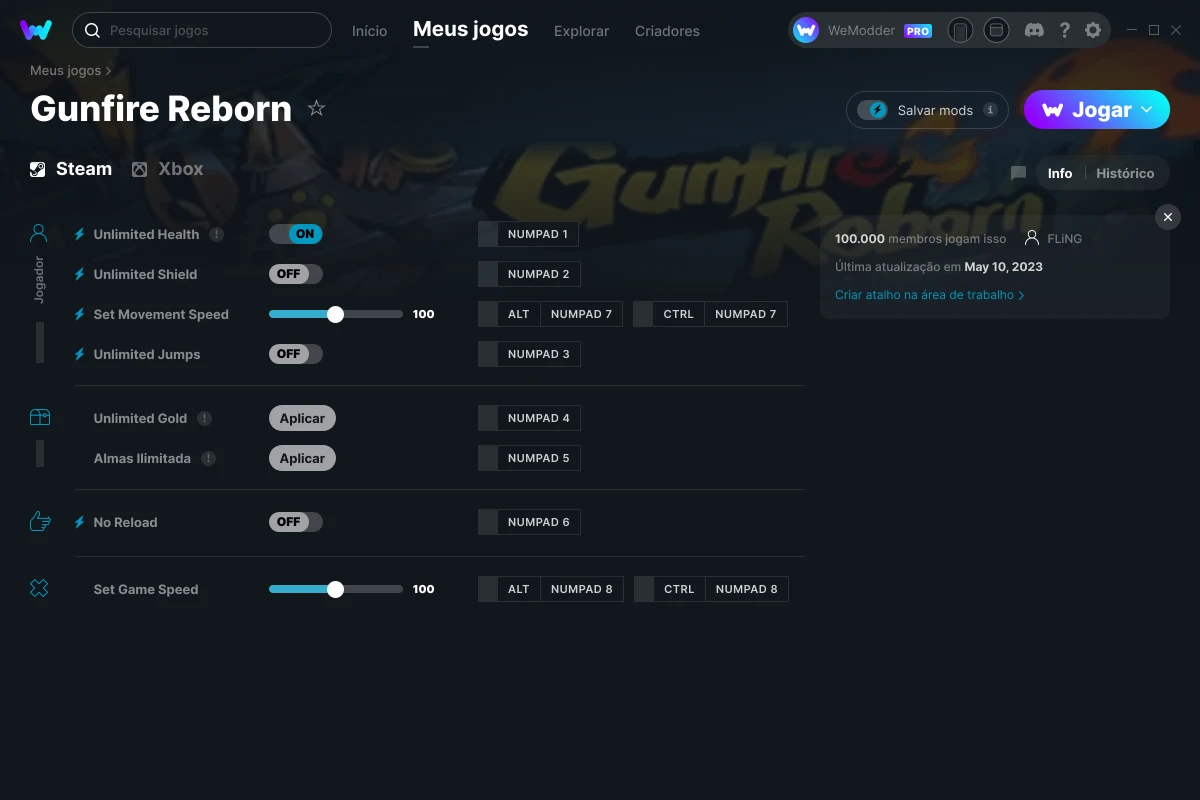Click the Xbox platform logo icon
Image resolution: width=1200 pixels, height=800 pixels.
pos(140,169)
